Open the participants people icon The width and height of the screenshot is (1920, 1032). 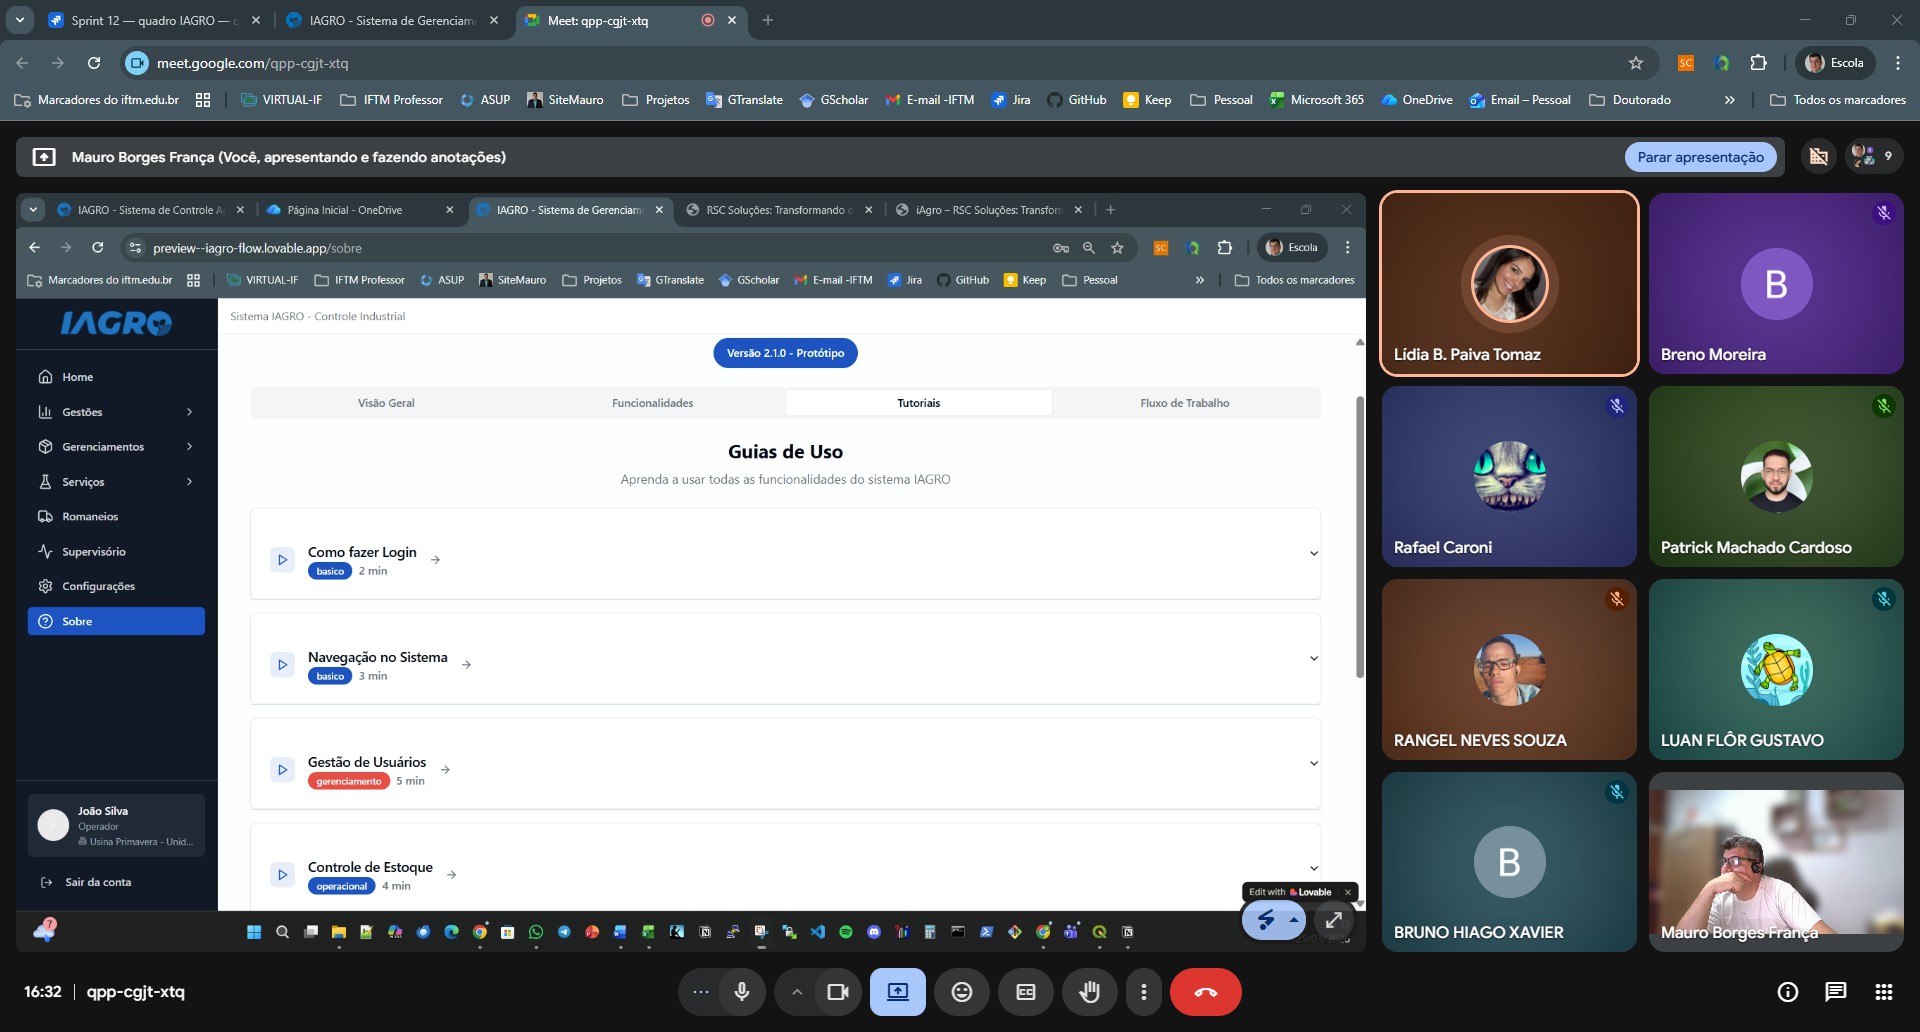tap(1873, 156)
